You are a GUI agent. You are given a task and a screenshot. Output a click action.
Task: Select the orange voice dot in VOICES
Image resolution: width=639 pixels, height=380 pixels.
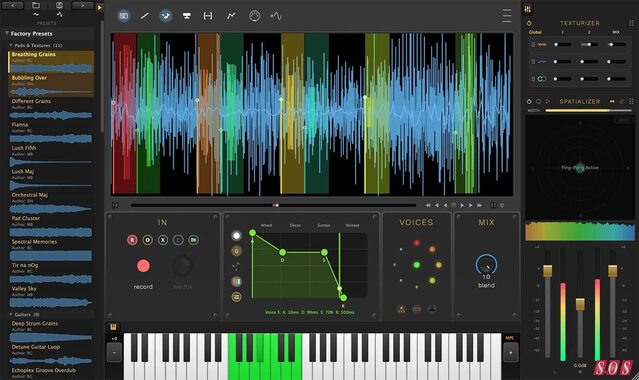432,249
